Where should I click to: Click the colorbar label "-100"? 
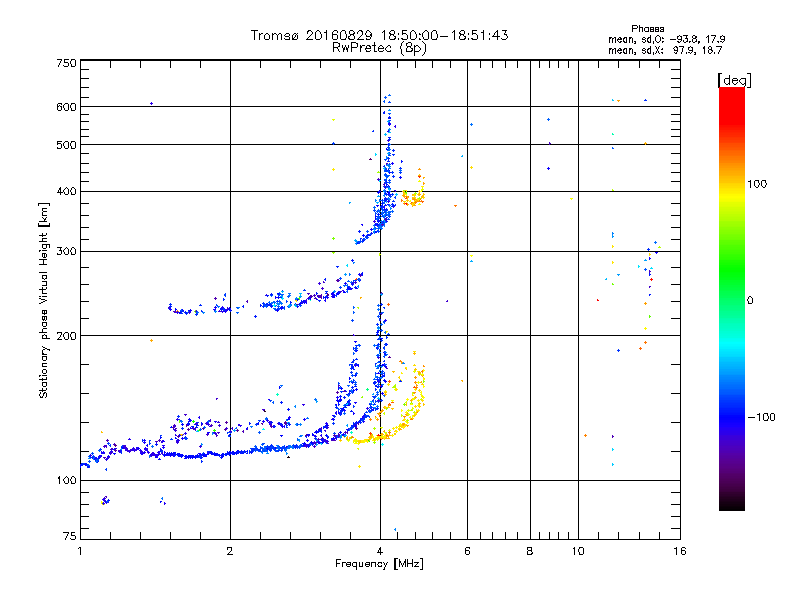coord(761,417)
